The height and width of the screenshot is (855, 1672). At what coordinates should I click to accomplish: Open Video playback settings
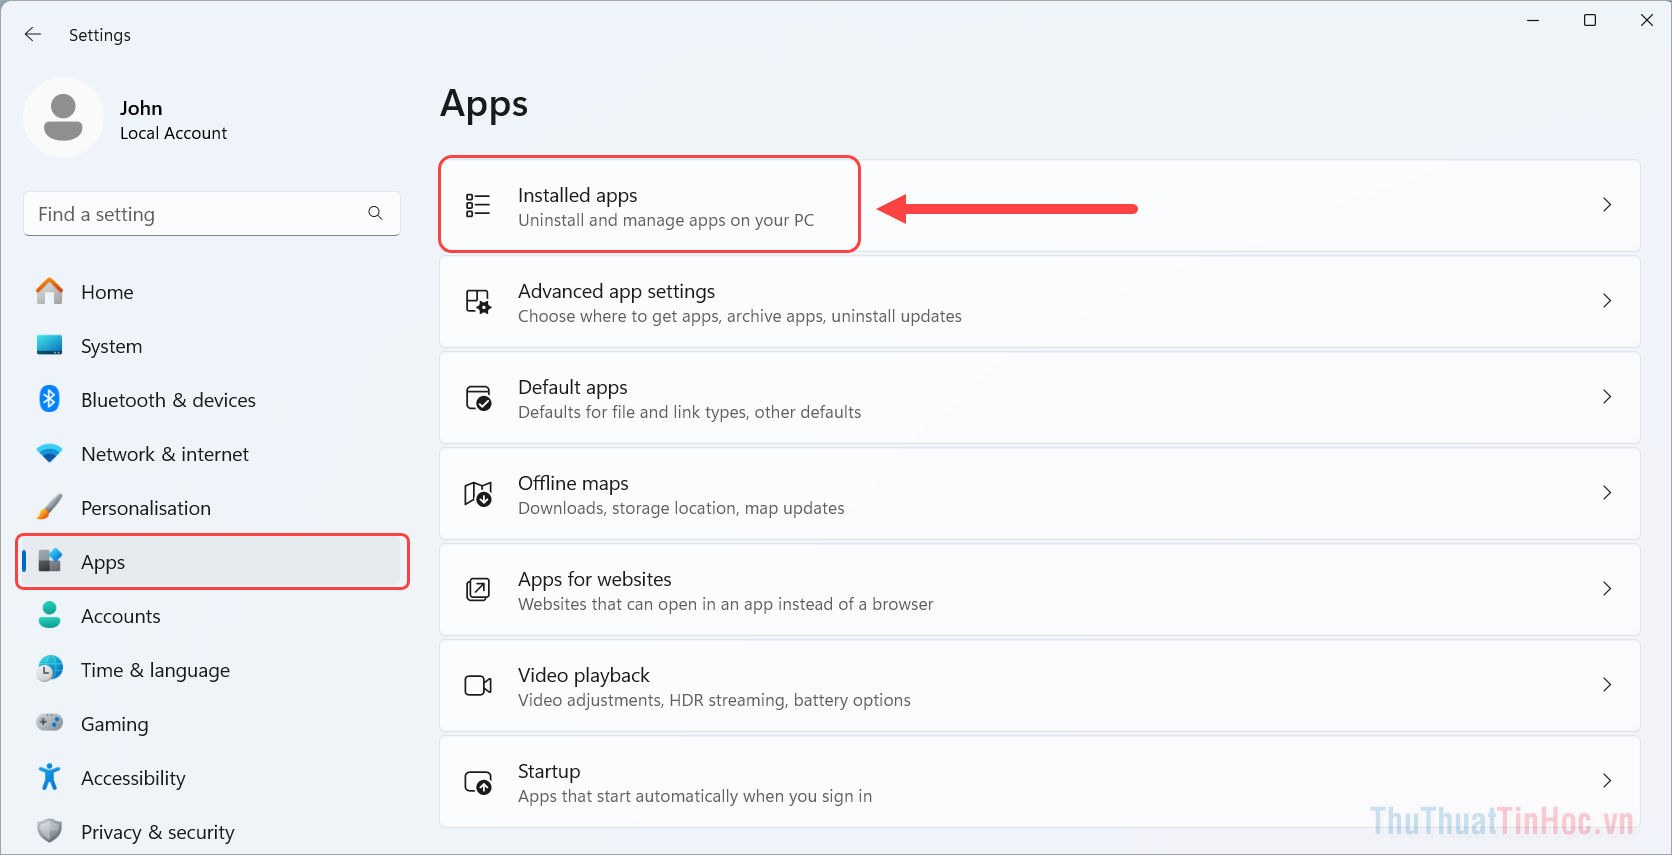pyautogui.click(x=1040, y=685)
